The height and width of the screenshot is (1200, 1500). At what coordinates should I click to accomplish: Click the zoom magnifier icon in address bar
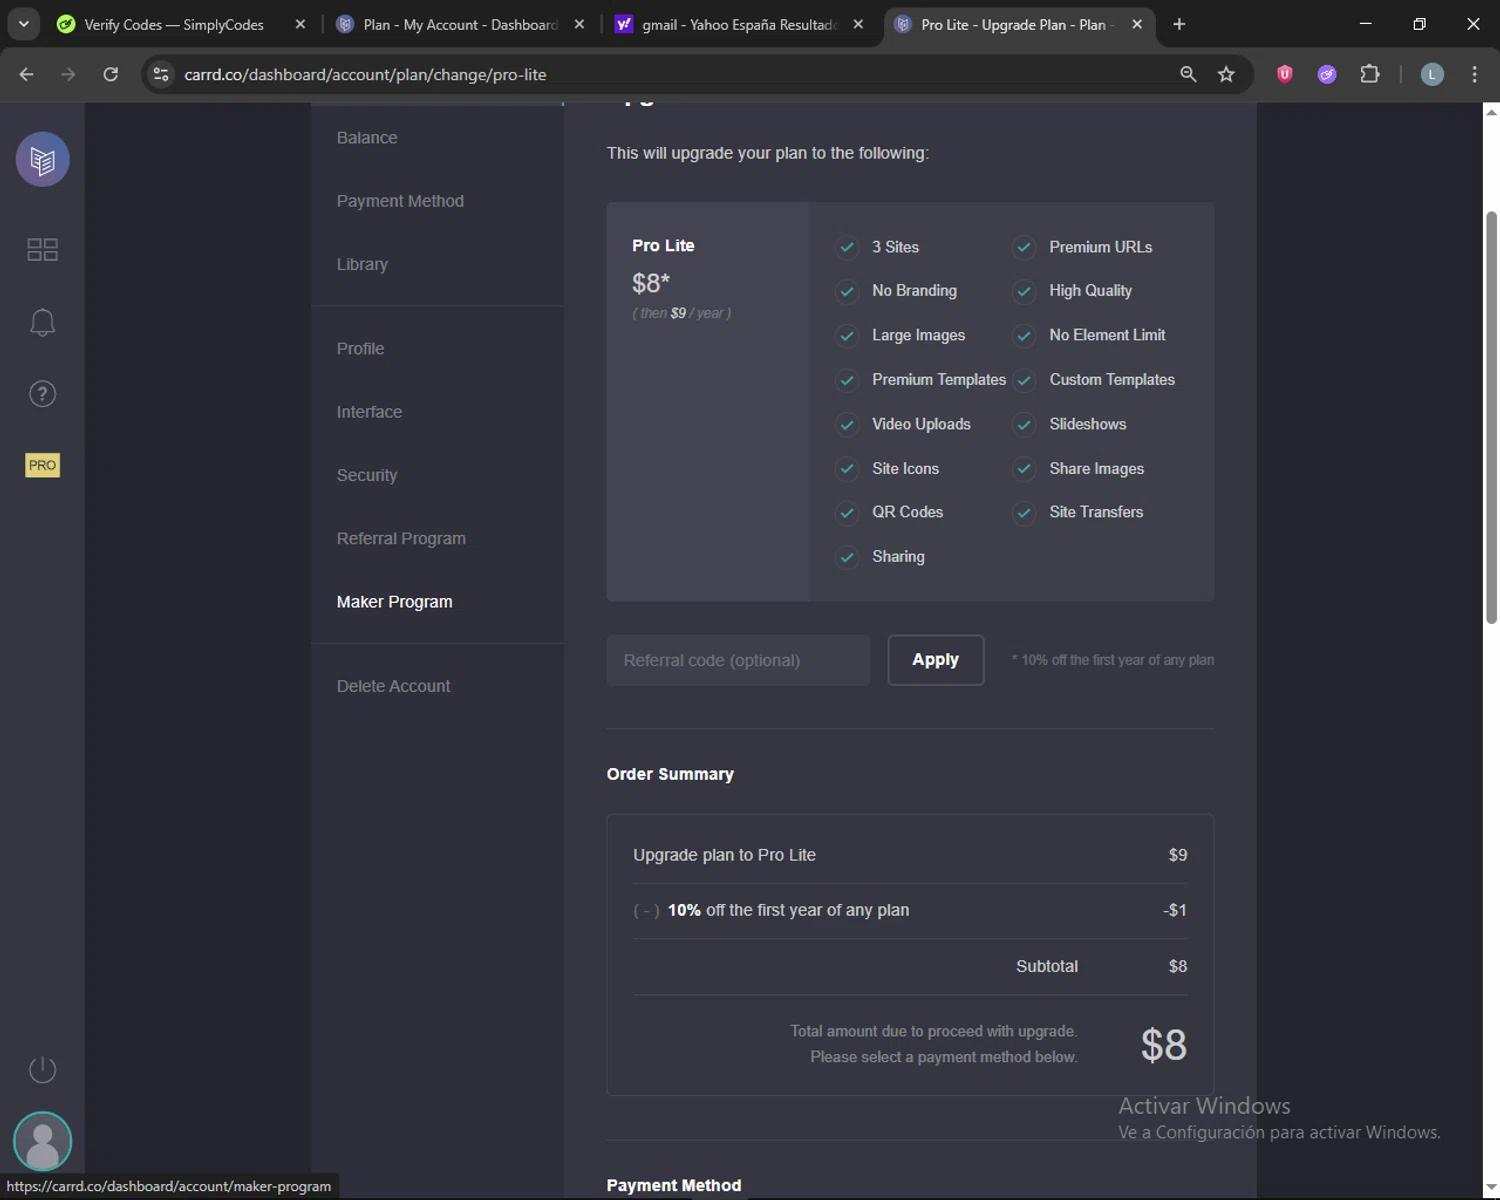[x=1188, y=74]
